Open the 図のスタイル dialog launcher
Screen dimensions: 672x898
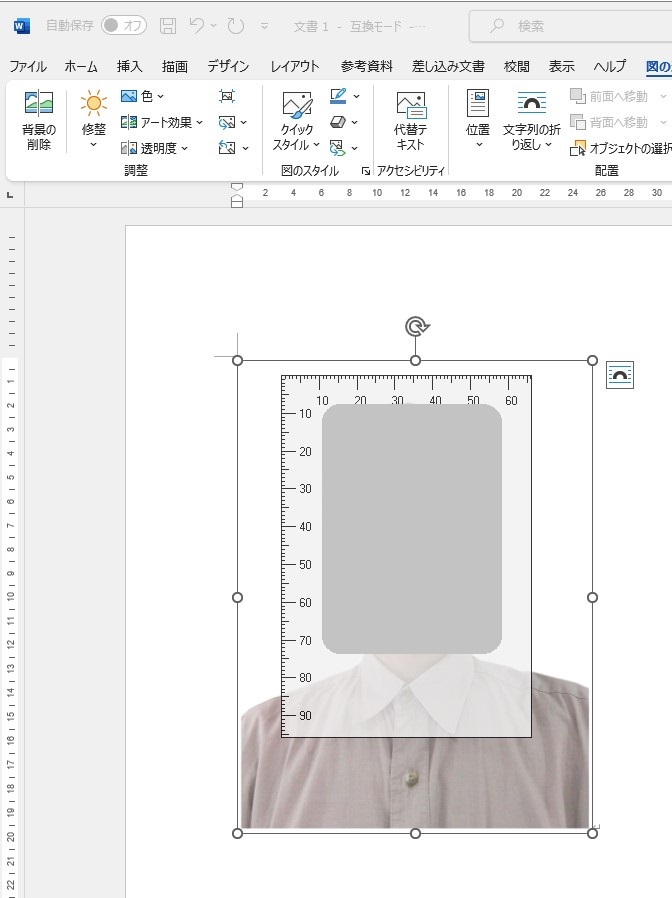(365, 171)
